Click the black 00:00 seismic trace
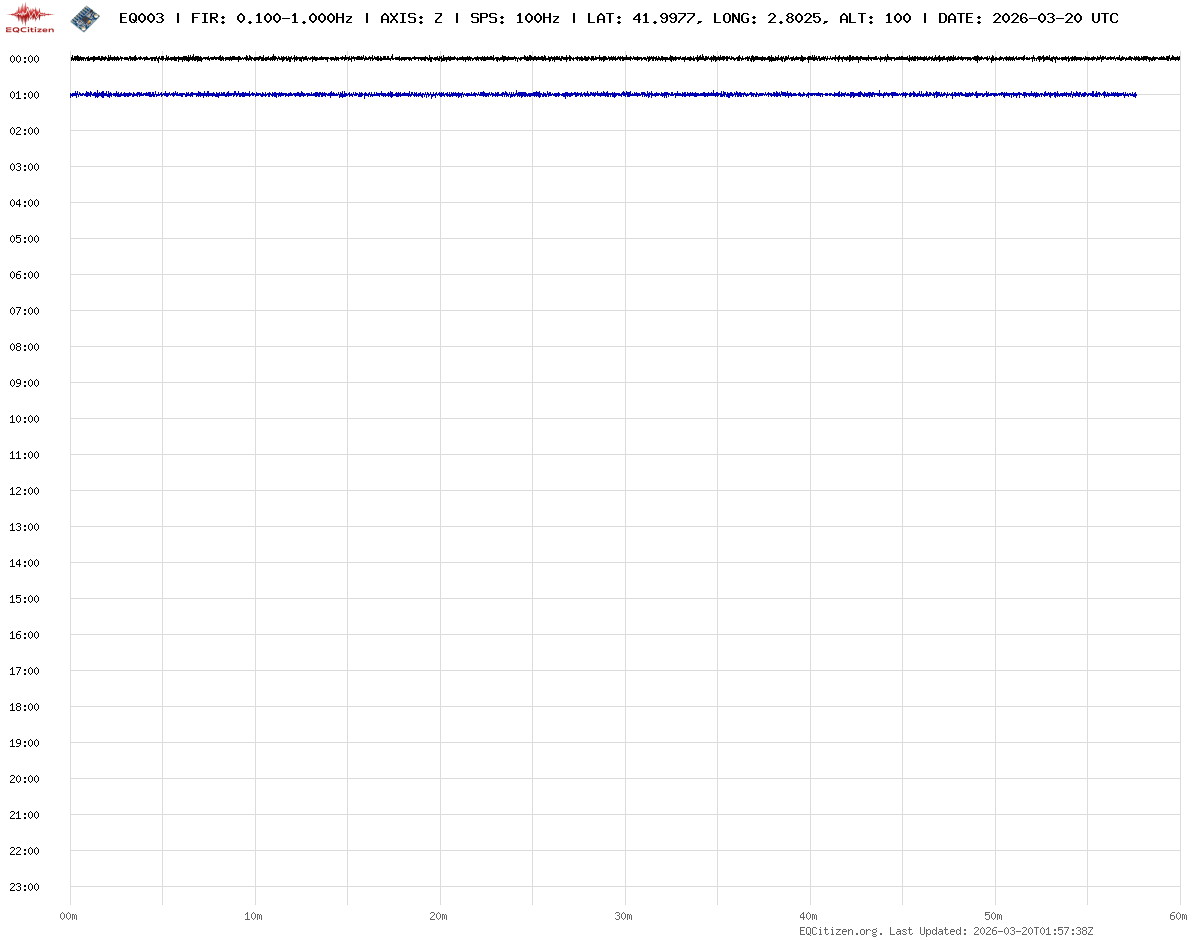 pos(600,59)
